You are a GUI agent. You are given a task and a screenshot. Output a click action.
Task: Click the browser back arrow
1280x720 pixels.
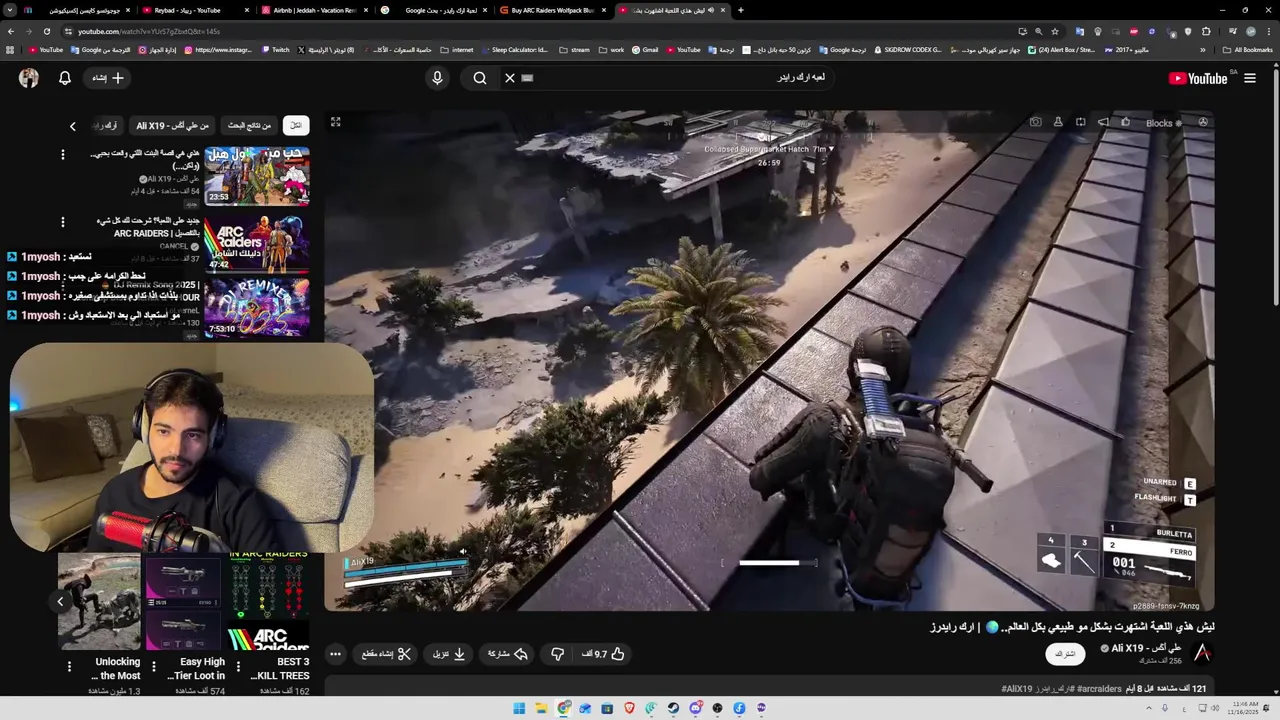pos(10,31)
